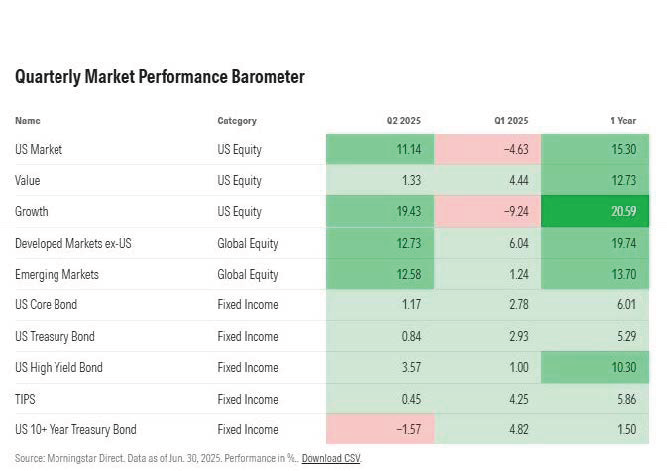Click the red -9.24 Growth Q1 cell
Viewport: 667px width, 471px height.
pyautogui.click(x=487, y=212)
